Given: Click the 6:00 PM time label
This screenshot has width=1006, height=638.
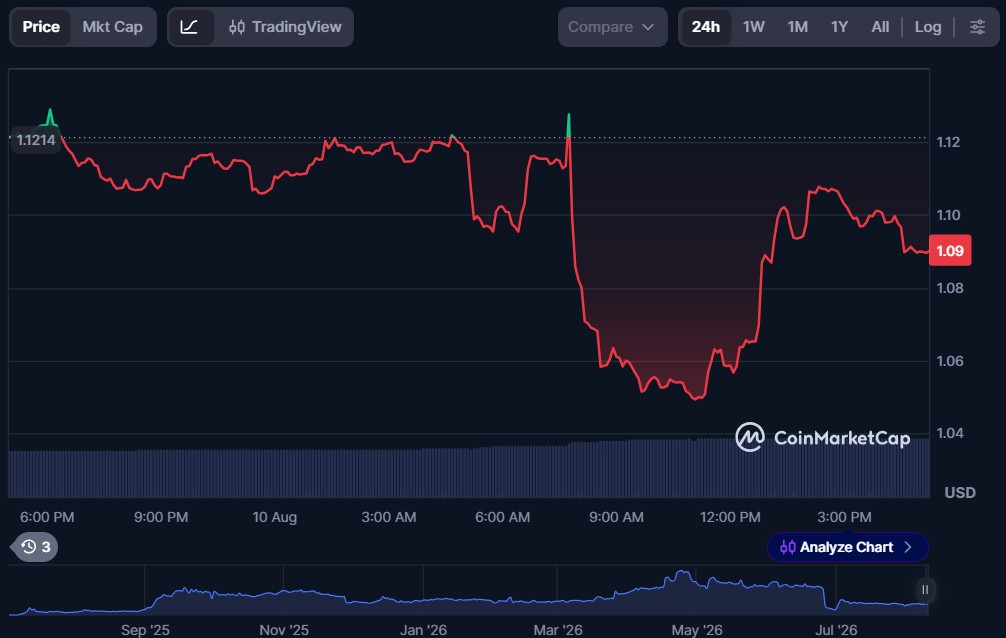Looking at the screenshot, I should (x=47, y=517).
